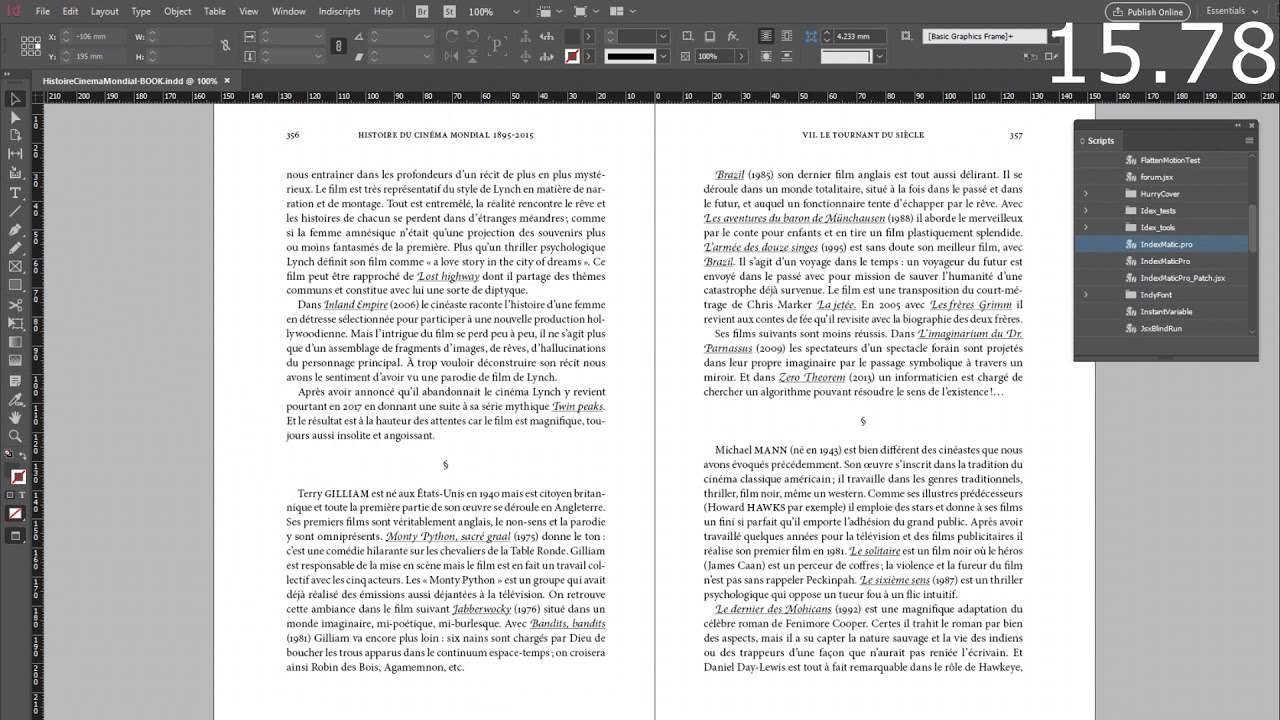Click the Scripts panel tab

coord(1097,141)
